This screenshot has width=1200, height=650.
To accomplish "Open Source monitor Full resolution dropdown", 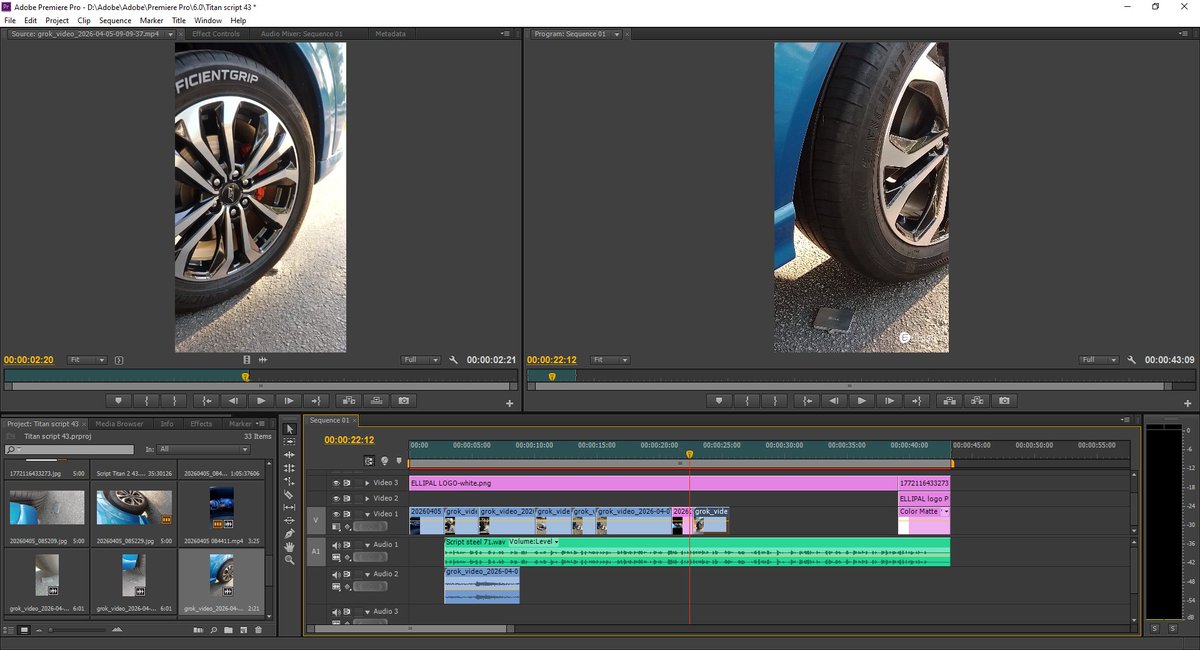I will 421,359.
